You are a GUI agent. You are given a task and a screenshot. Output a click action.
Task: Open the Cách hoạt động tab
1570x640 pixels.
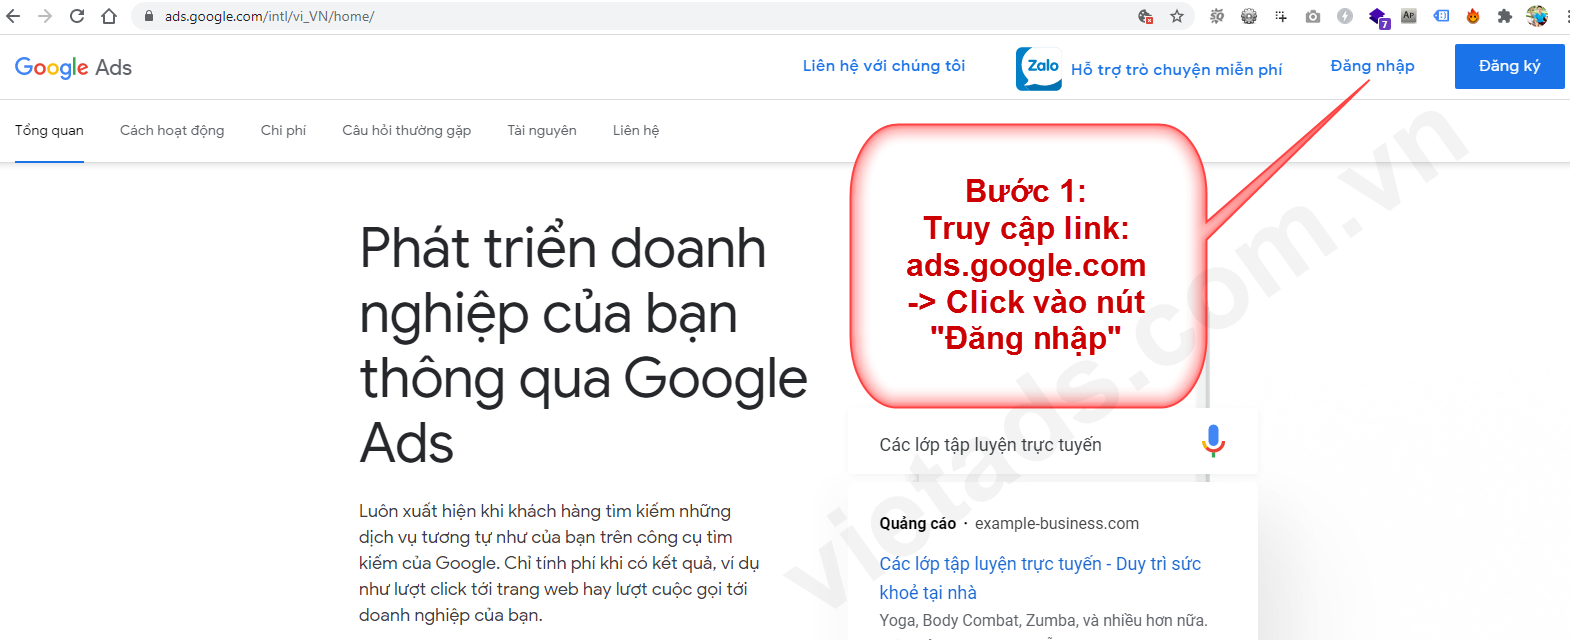172,130
